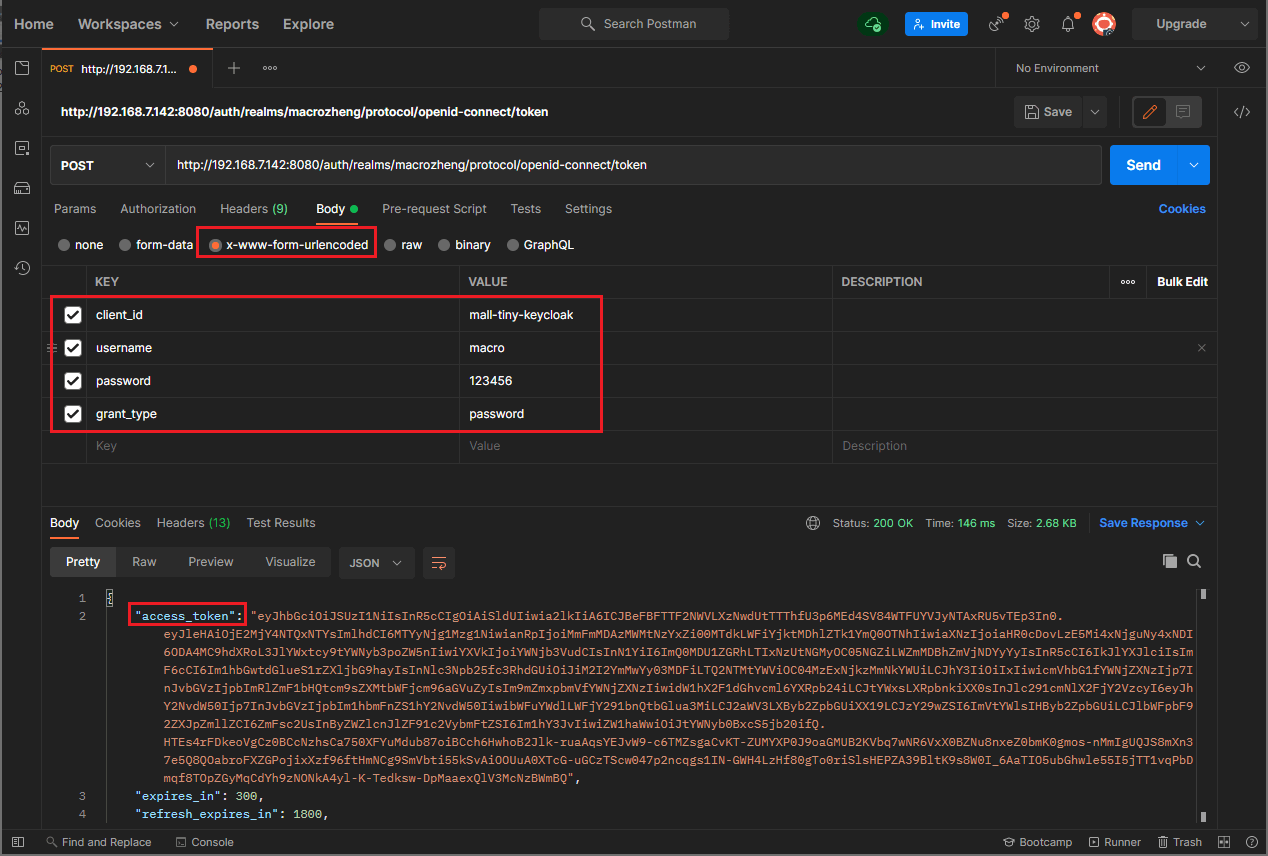
Task: Open the Monitors sidebar icon
Action: pos(22,228)
